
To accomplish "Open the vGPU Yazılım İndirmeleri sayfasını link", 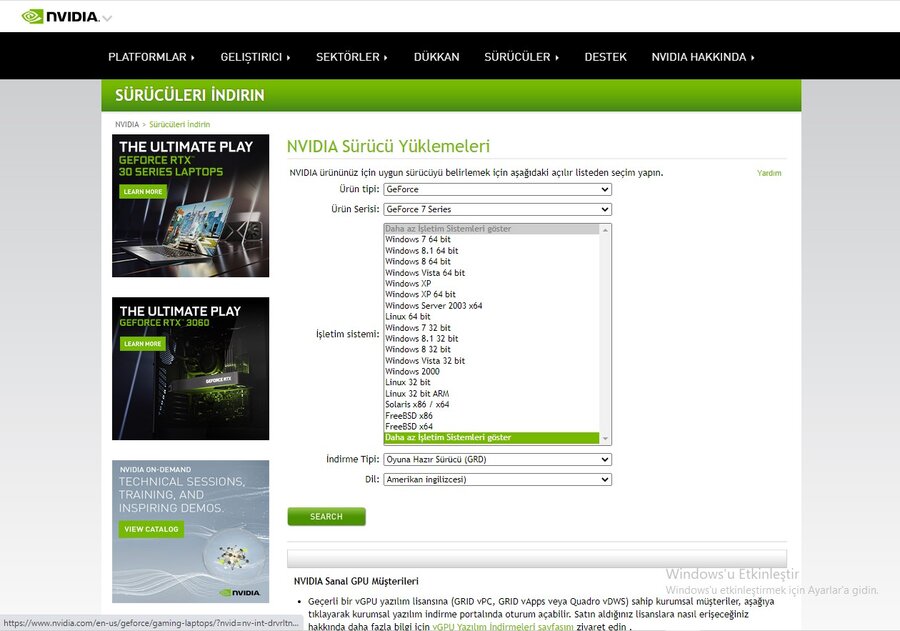I will click(503, 626).
